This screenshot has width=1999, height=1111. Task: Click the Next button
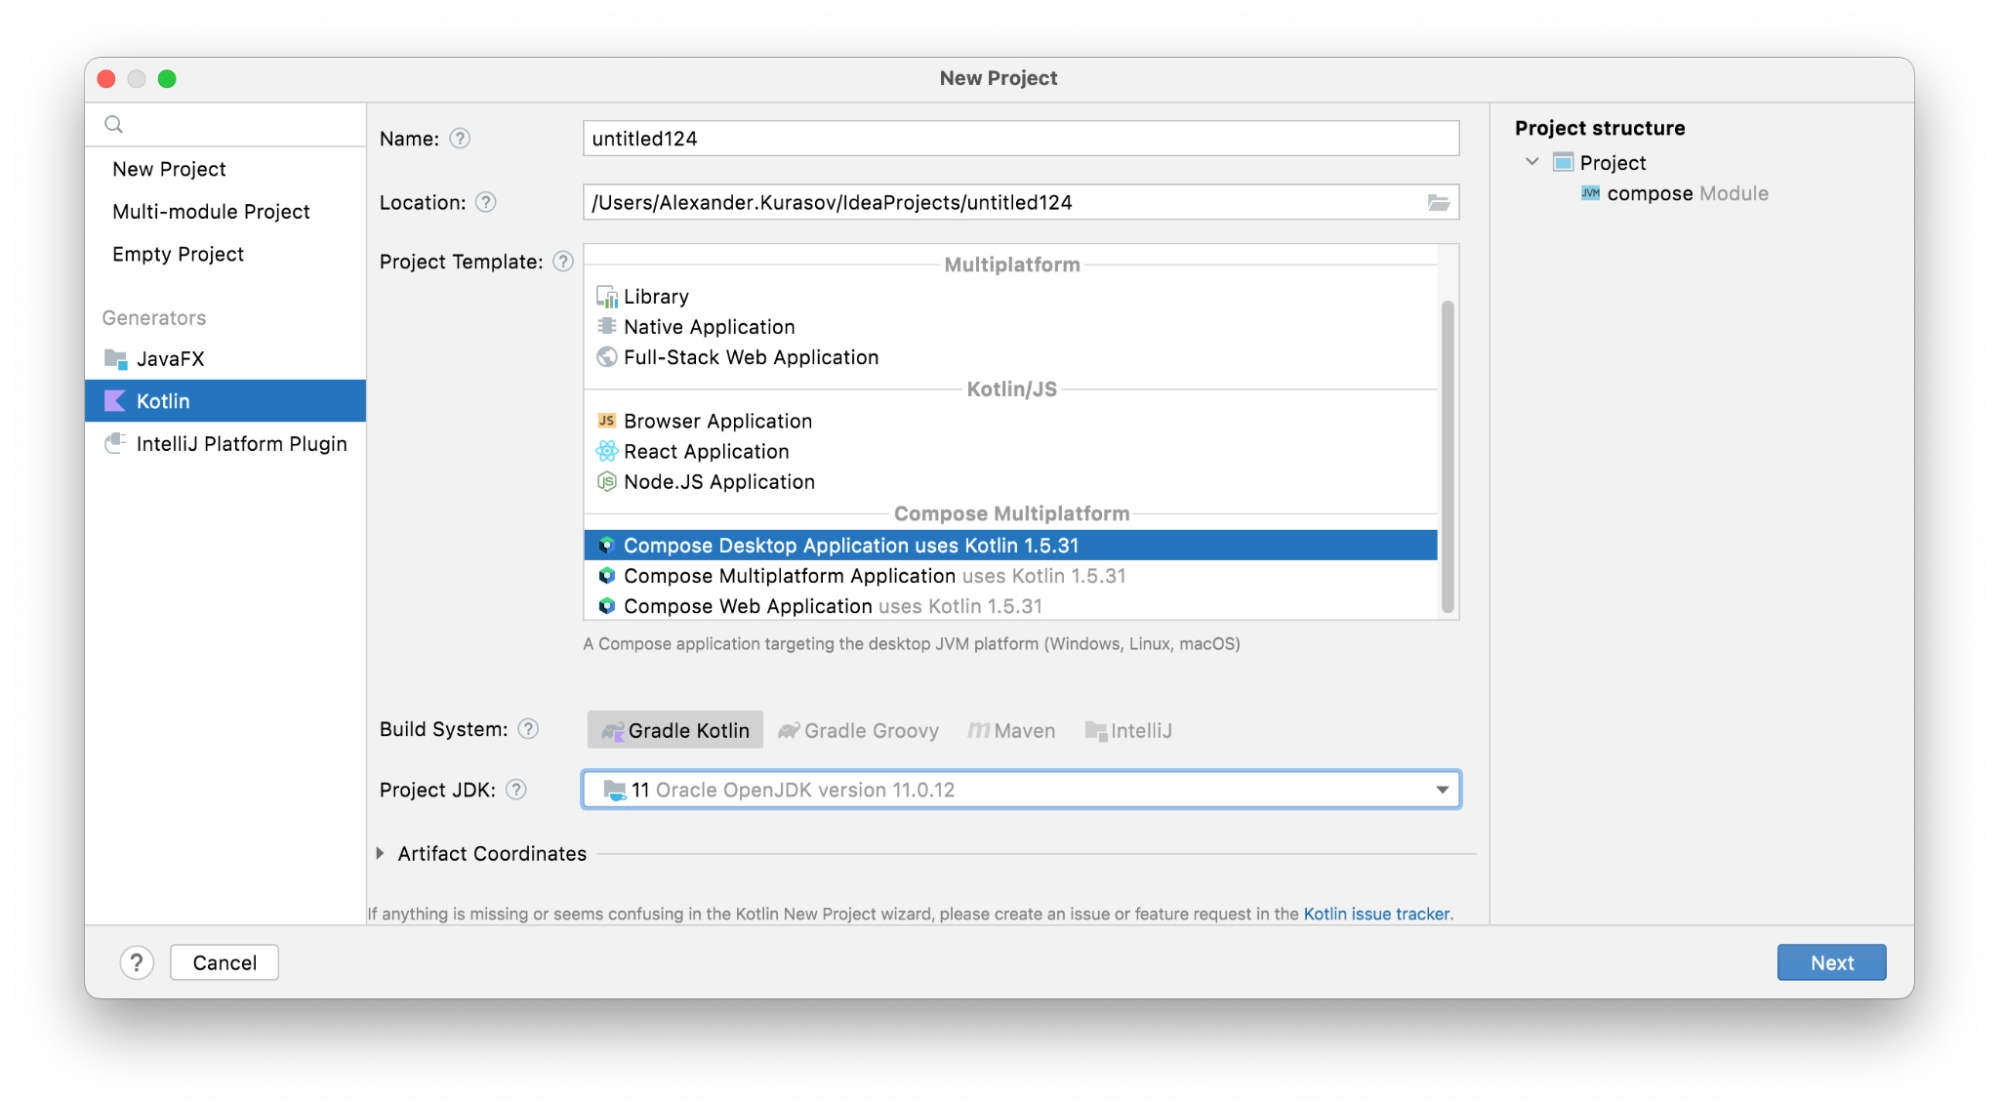tap(1831, 962)
